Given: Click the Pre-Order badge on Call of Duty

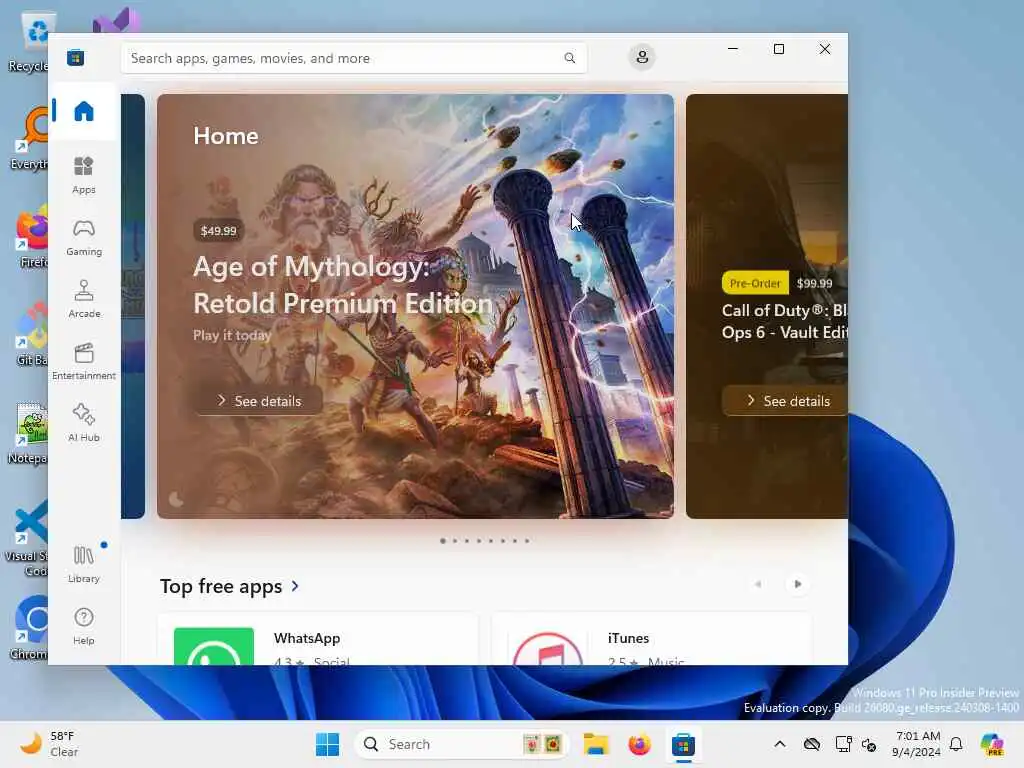Looking at the screenshot, I should click(755, 283).
